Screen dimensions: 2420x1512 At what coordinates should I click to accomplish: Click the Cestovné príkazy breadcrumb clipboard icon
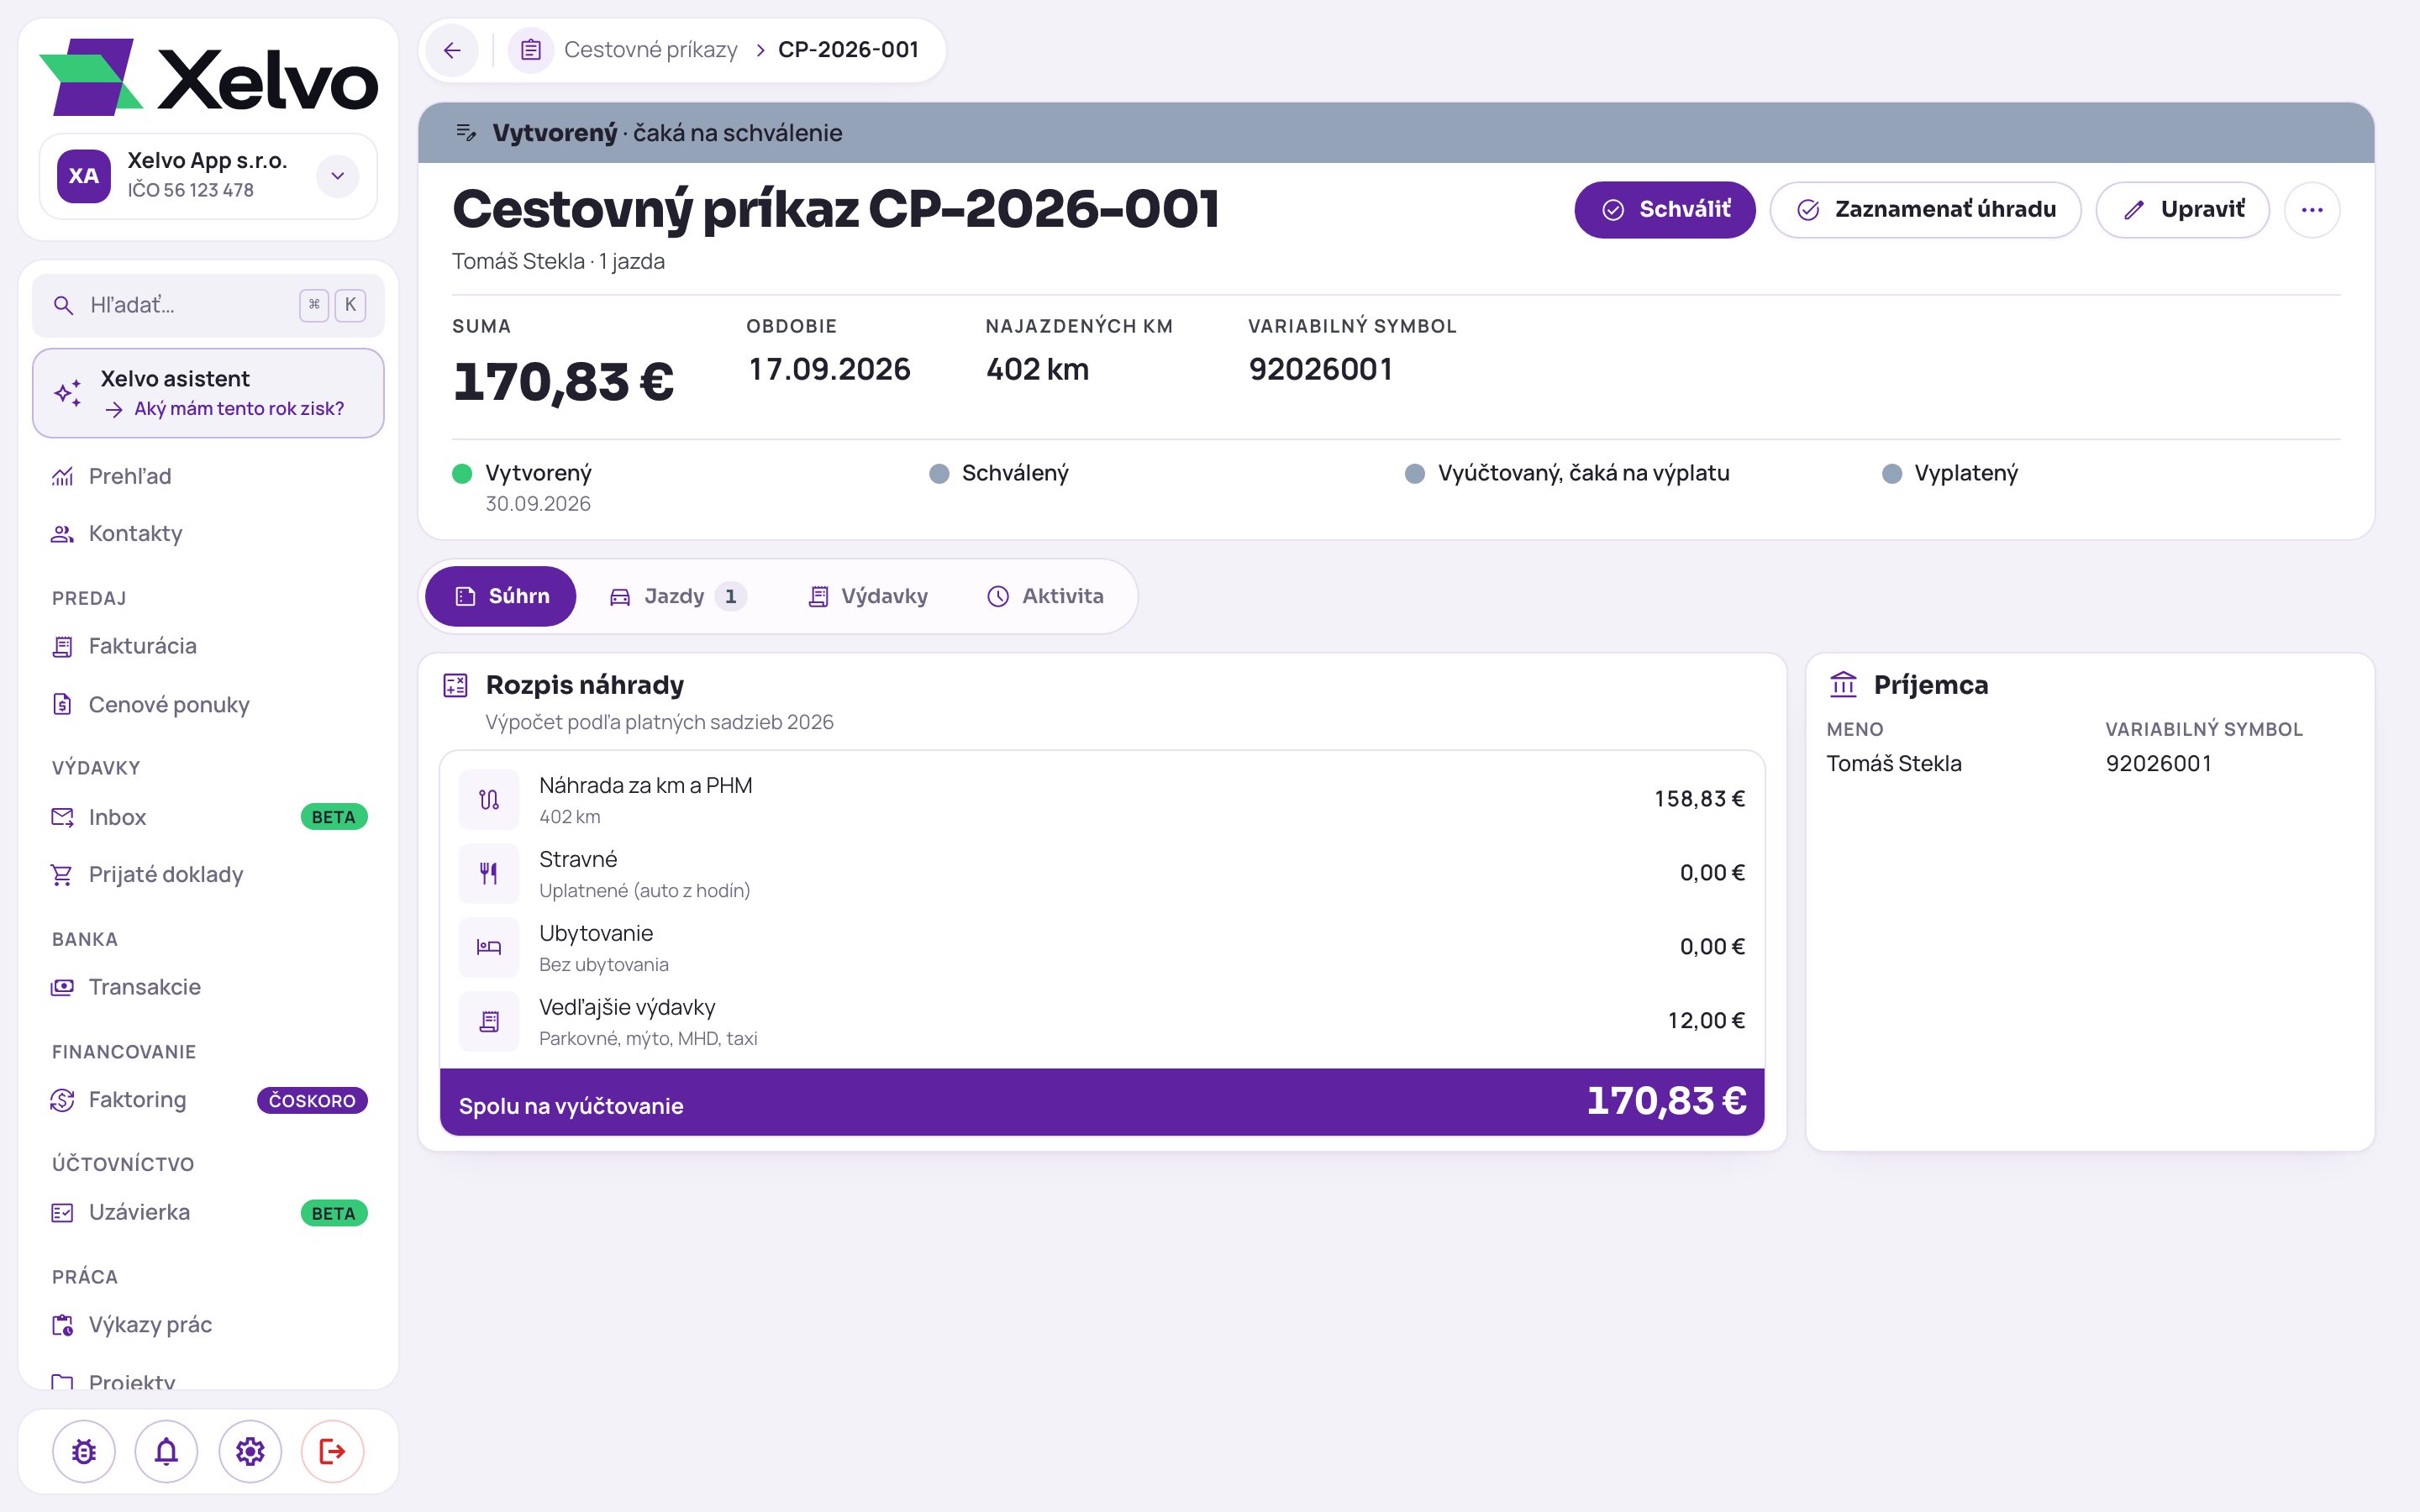coord(531,50)
